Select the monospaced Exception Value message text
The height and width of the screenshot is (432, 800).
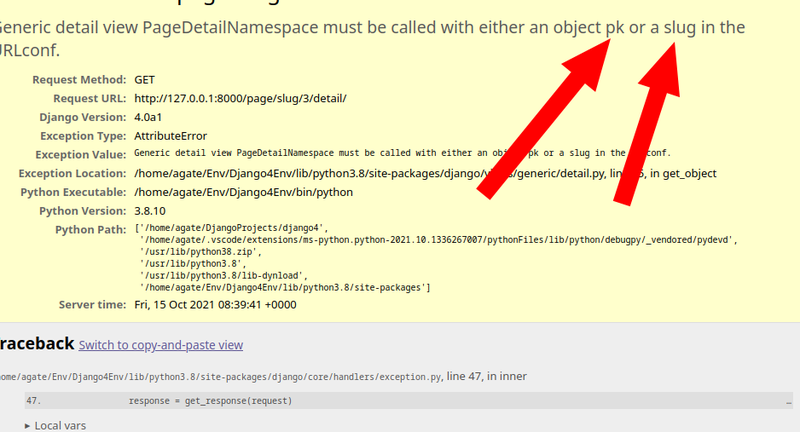coord(402,153)
